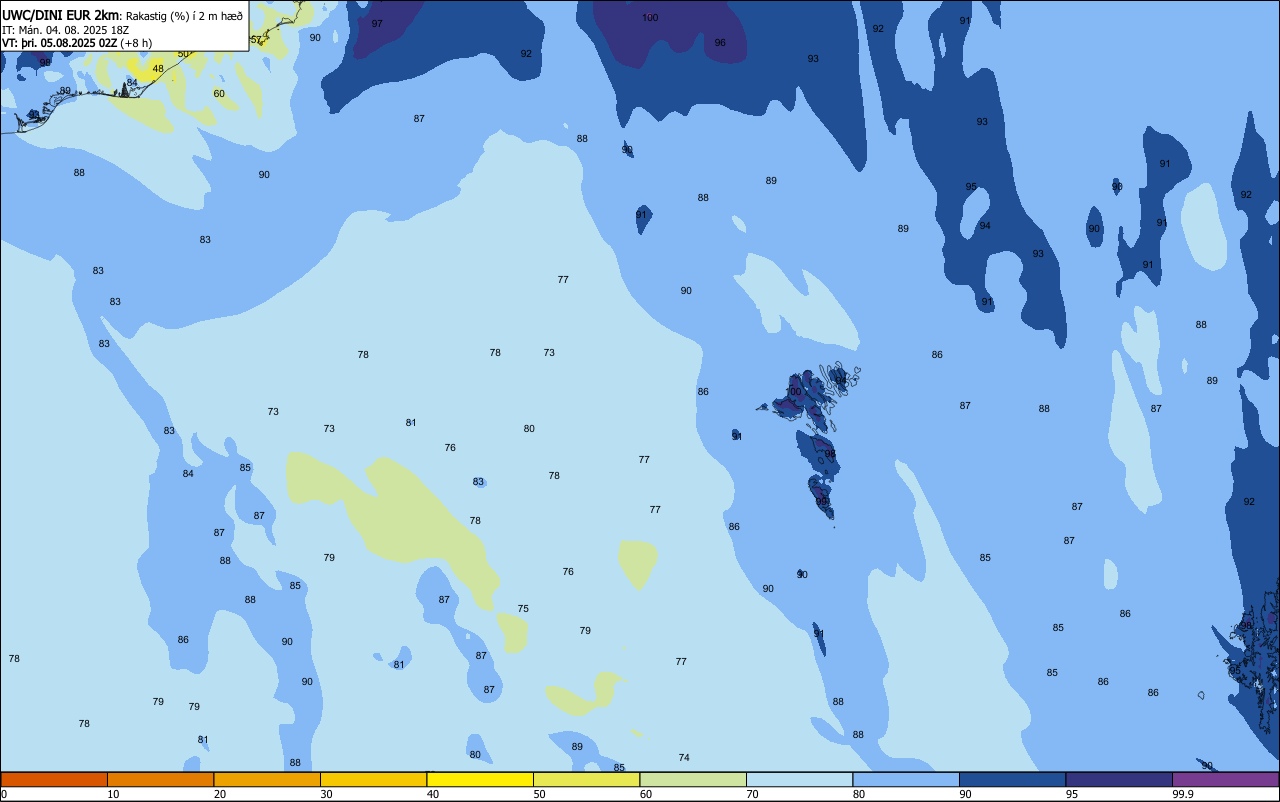The width and height of the screenshot is (1280, 802).
Task: Pick the 95–99.9 deep indigo legend segment
Action: 1119,779
